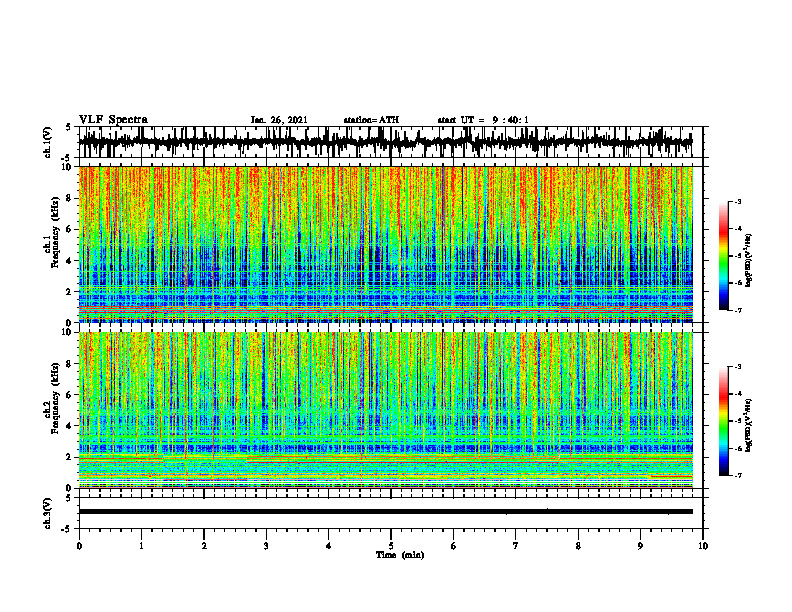Click the 'Time (min)' axis title
Screen dimensions: 792x612
400,555
